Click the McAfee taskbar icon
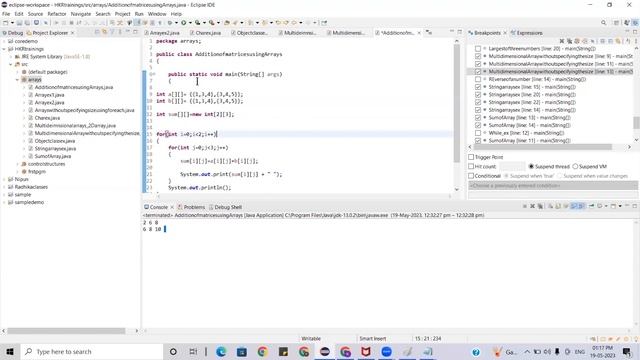Screen dimensions: 640x360 [x=366, y=351]
